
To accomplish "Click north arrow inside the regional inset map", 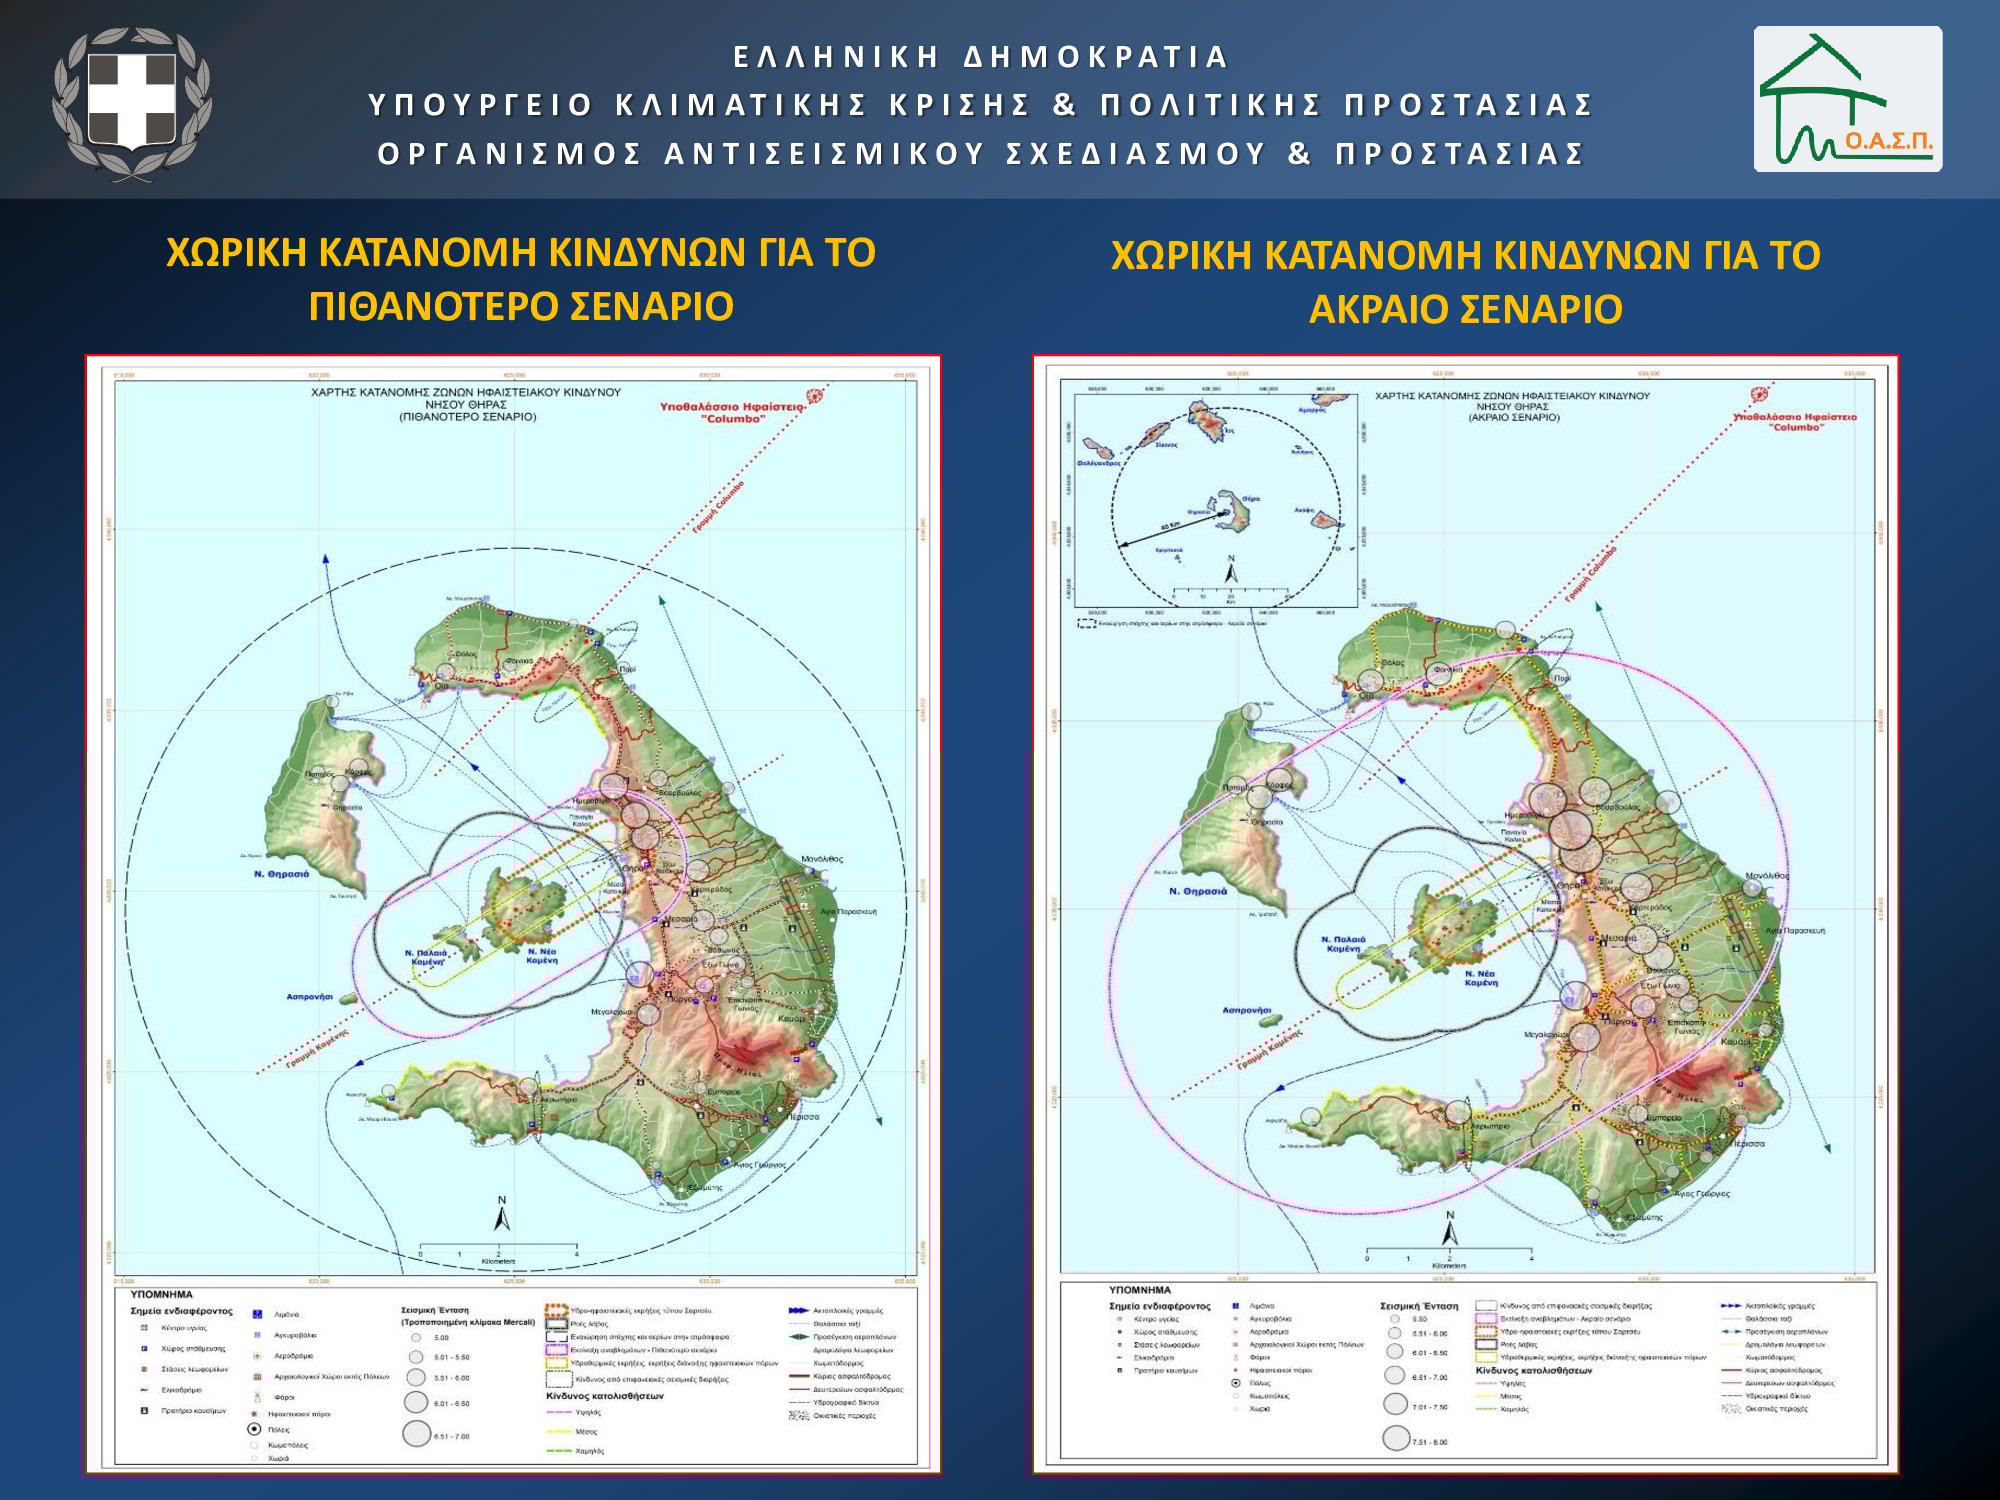I will [x=1231, y=569].
